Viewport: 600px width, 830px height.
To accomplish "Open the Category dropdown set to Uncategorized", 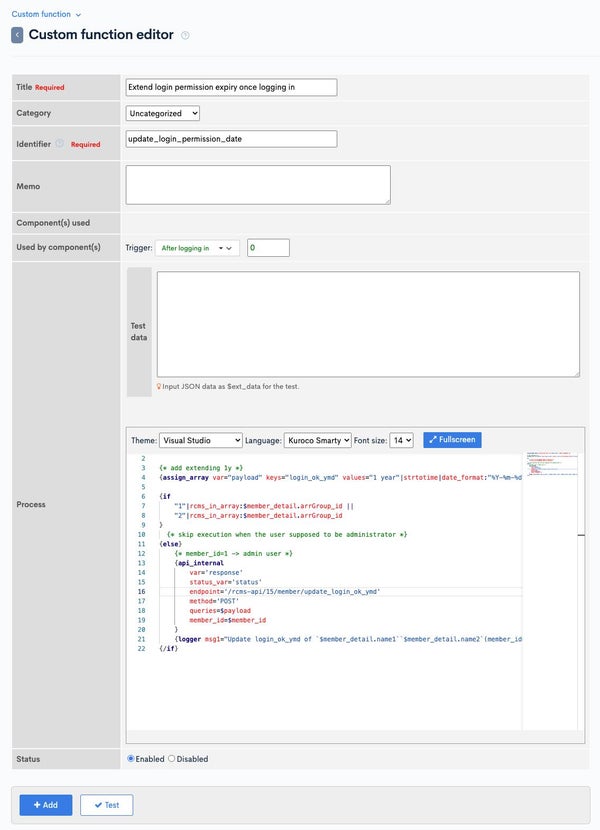I will click(163, 113).
